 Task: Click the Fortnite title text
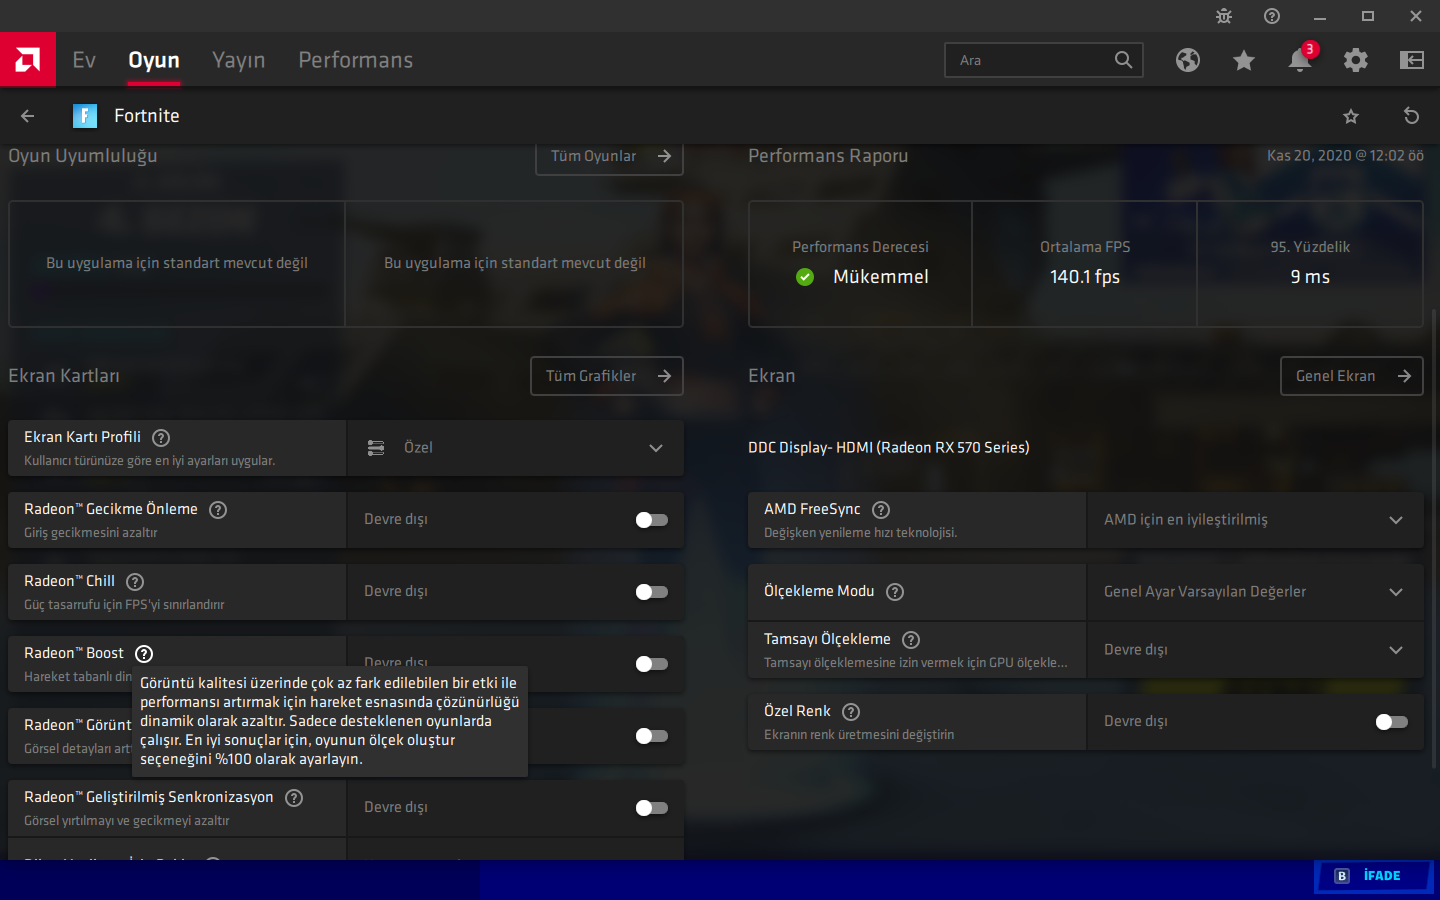click(147, 116)
